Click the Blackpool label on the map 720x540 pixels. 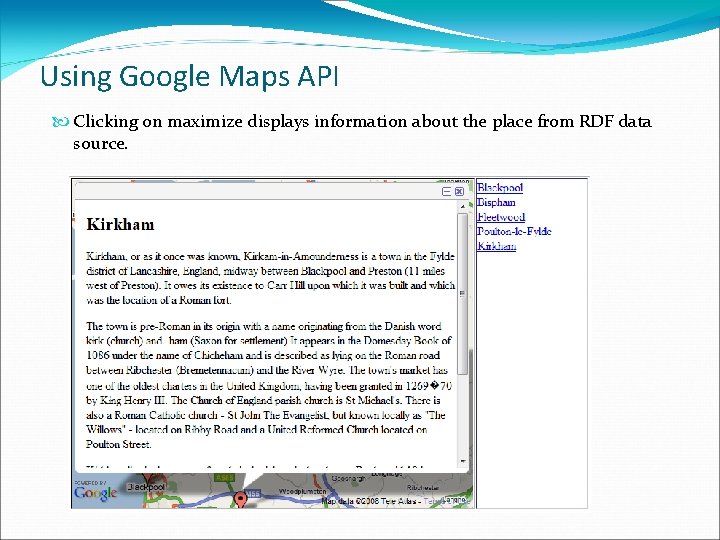[146, 487]
